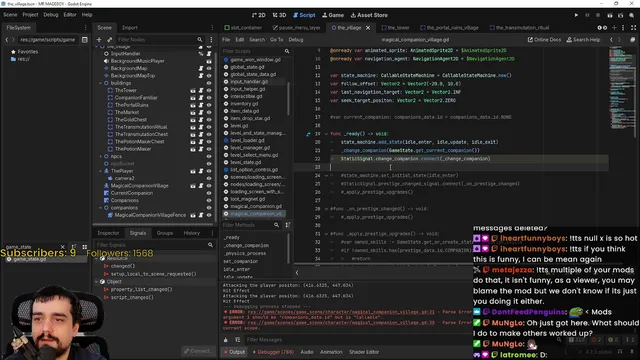Viewport: 640px width, 360px height.
Task: Collapse the companions node
Action: coord(101,208)
